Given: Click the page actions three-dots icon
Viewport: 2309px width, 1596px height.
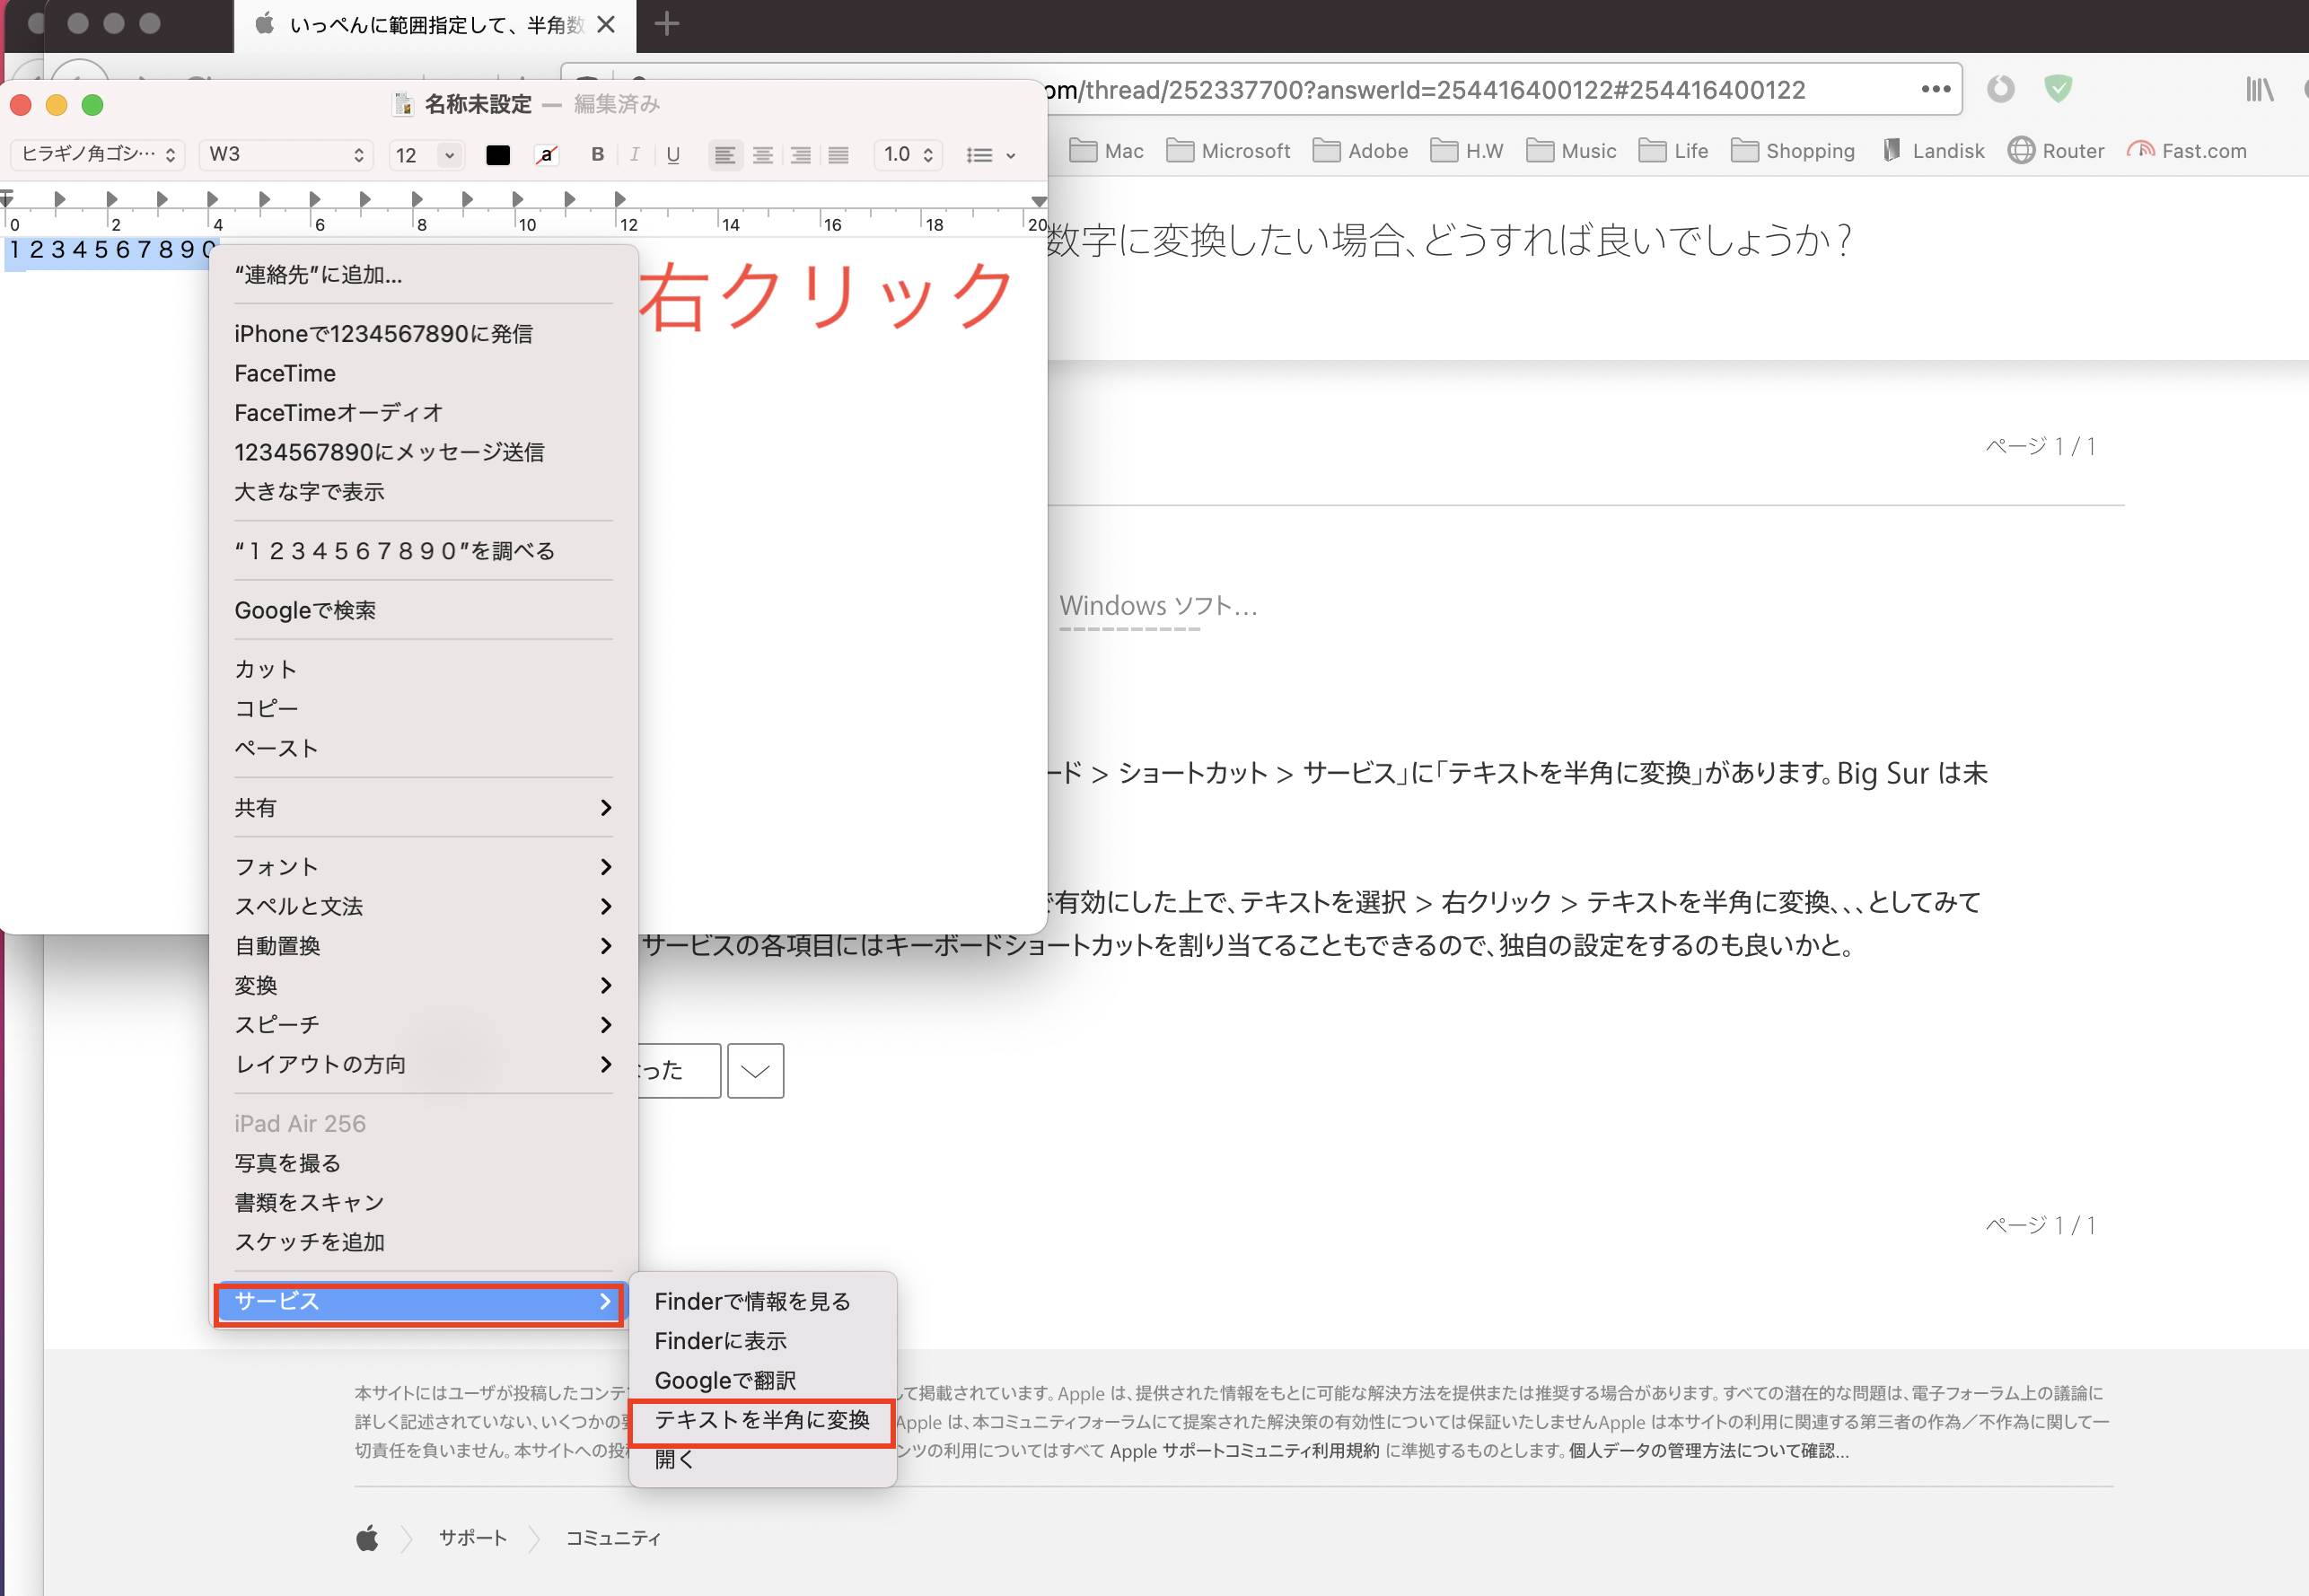Looking at the screenshot, I should [x=1935, y=89].
